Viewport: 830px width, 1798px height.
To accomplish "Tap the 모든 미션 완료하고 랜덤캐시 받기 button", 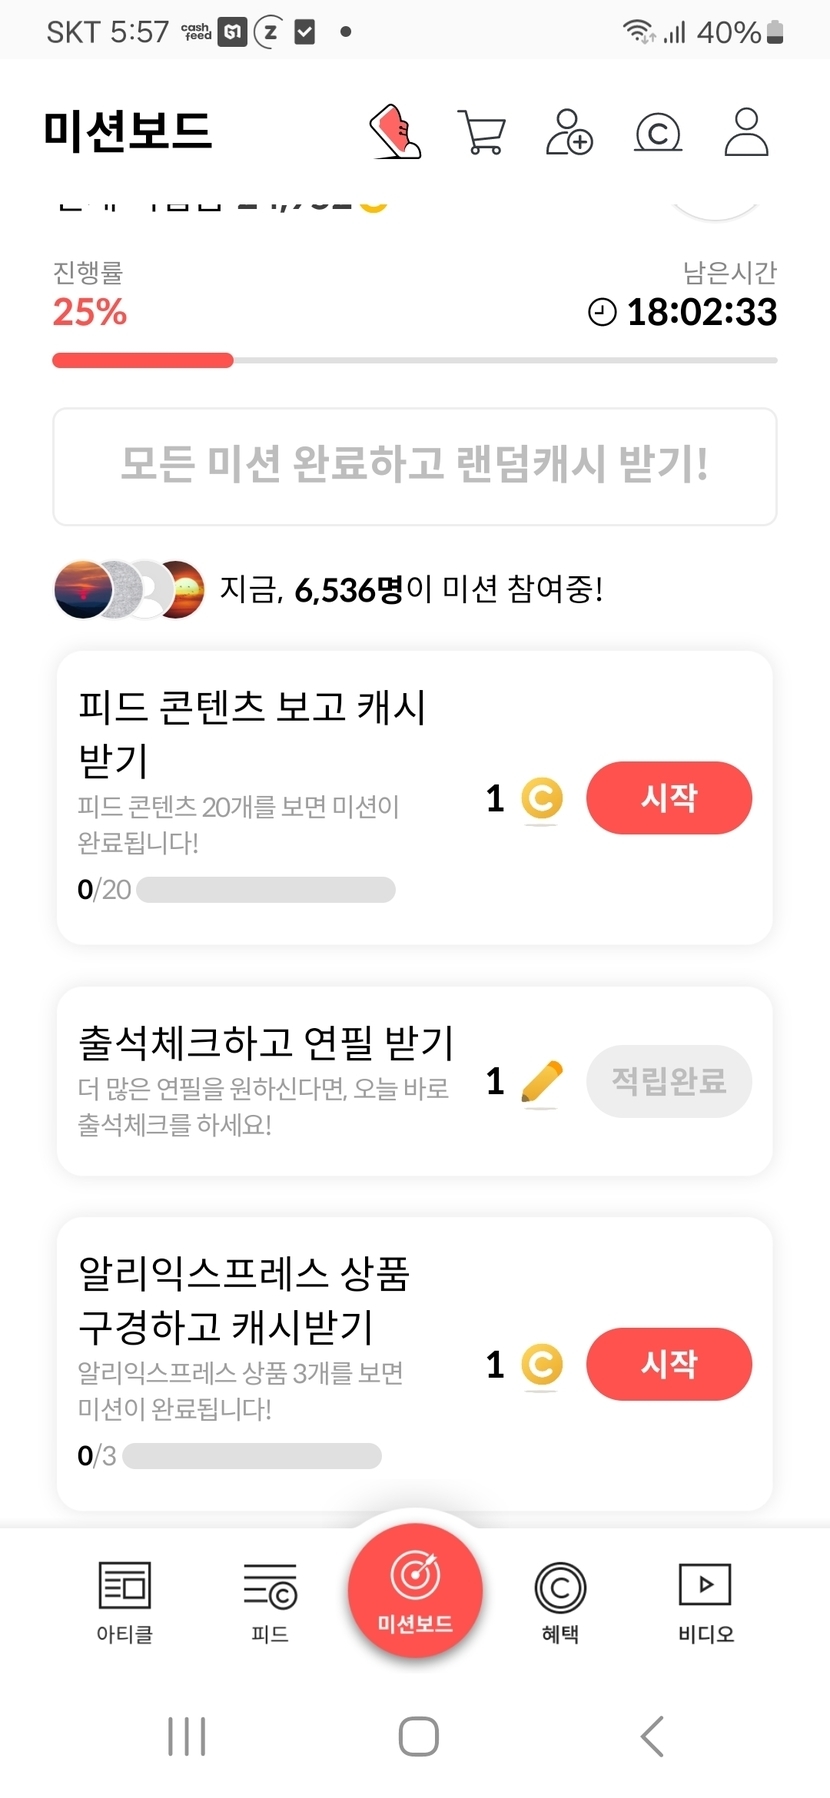I will [x=414, y=465].
